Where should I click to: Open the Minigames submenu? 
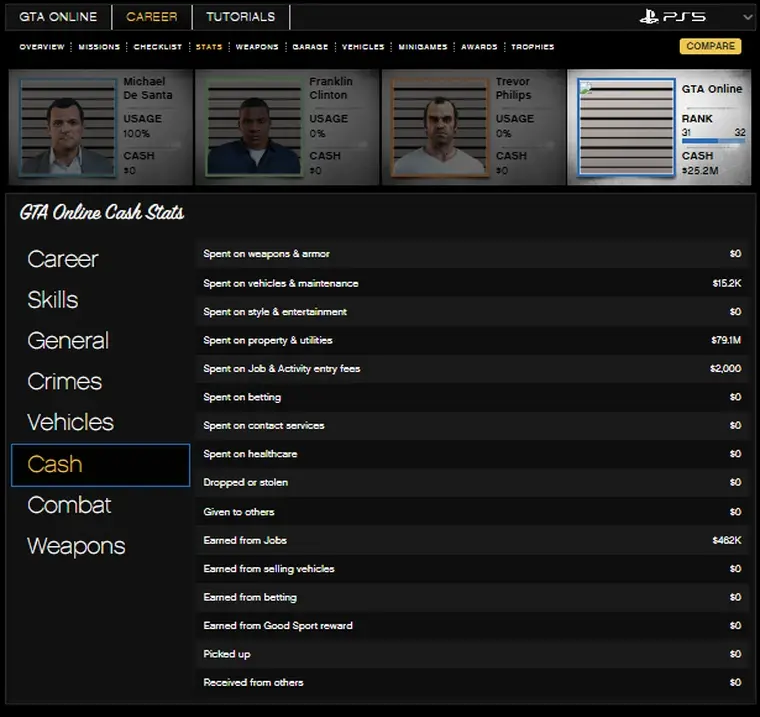(423, 47)
